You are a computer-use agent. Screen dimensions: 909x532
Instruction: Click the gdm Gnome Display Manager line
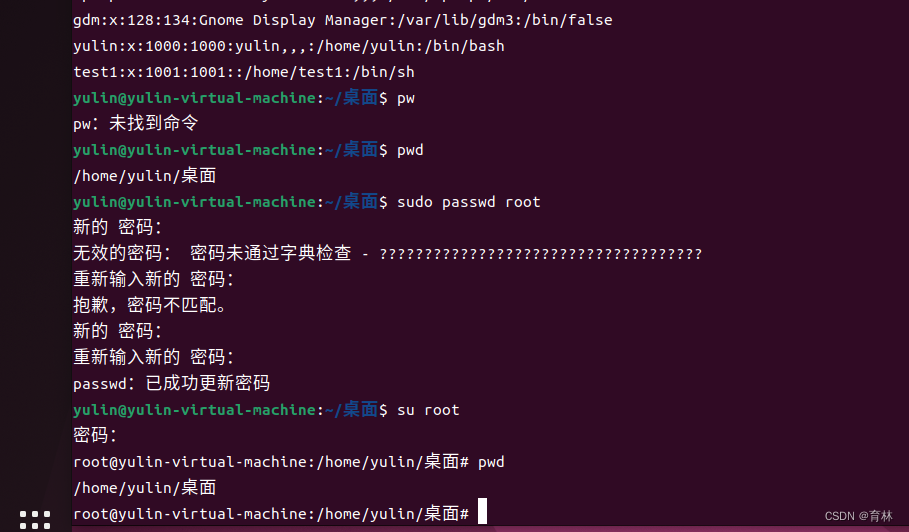tap(342, 20)
